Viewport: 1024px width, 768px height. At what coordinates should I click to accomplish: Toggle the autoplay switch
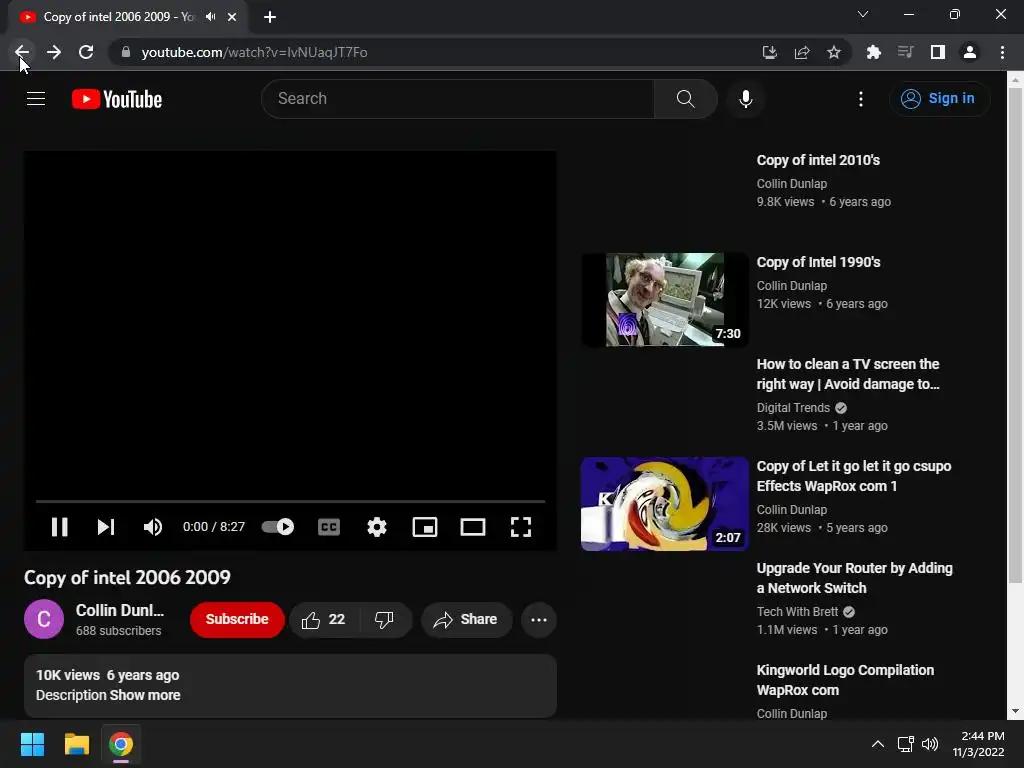click(x=278, y=527)
